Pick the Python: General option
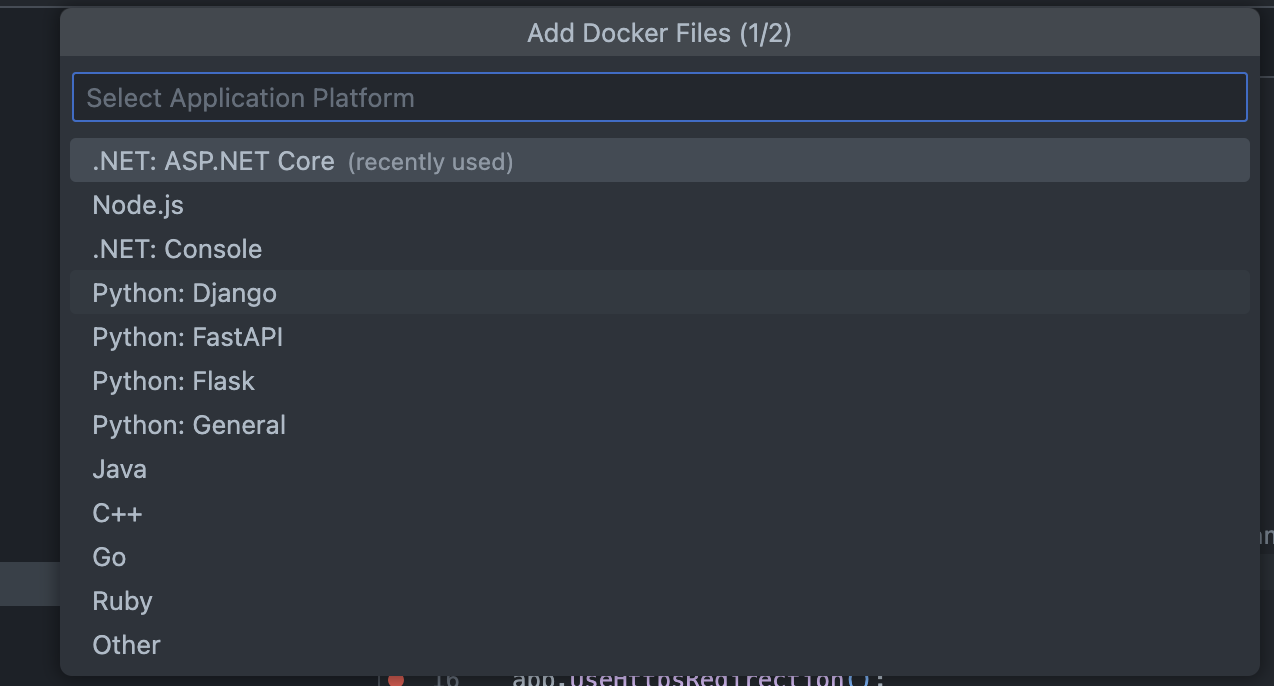The image size is (1274, 686). pyautogui.click(x=188, y=425)
